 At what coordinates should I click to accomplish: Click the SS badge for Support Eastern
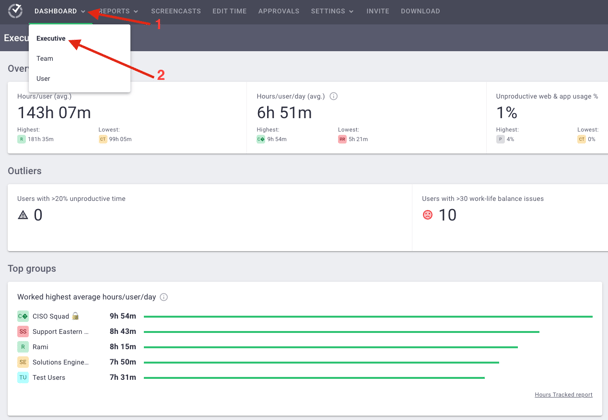coord(23,332)
